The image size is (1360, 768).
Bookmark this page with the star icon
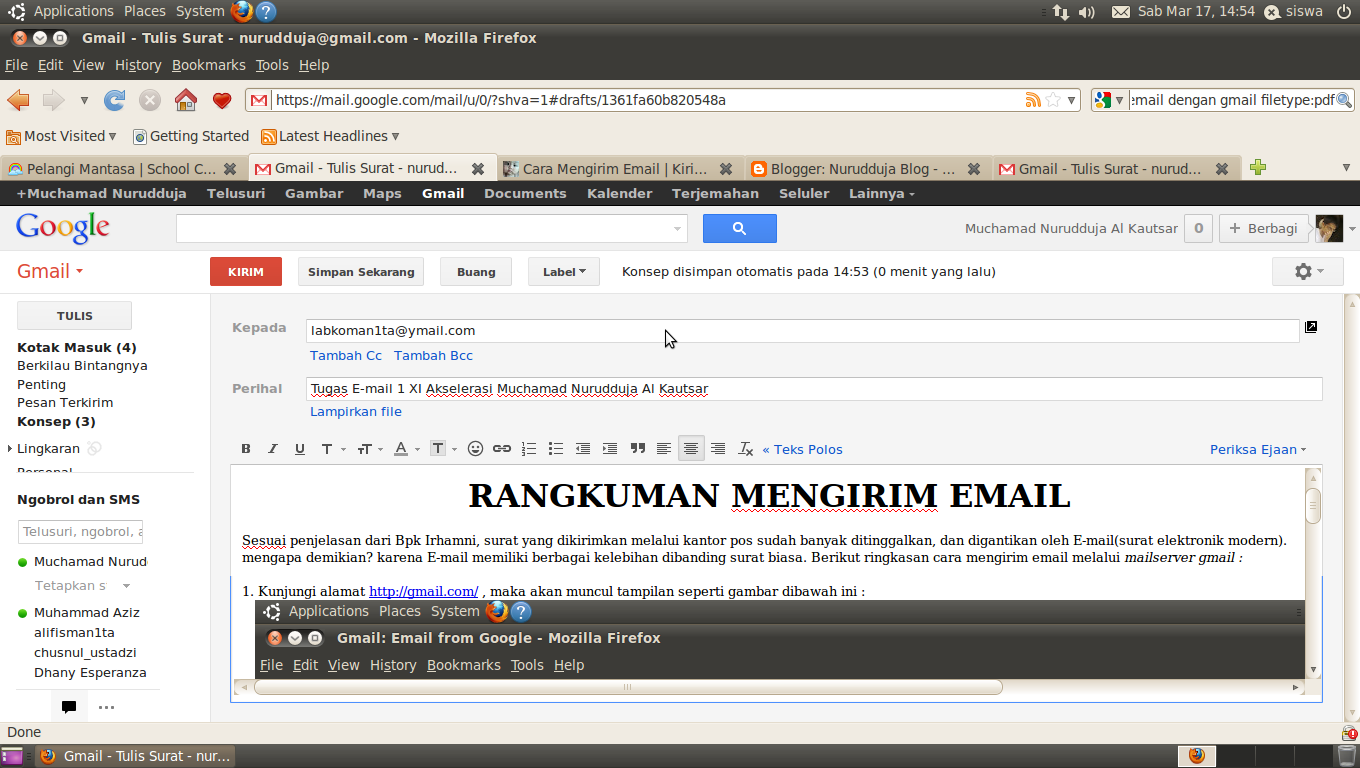tap(1053, 100)
